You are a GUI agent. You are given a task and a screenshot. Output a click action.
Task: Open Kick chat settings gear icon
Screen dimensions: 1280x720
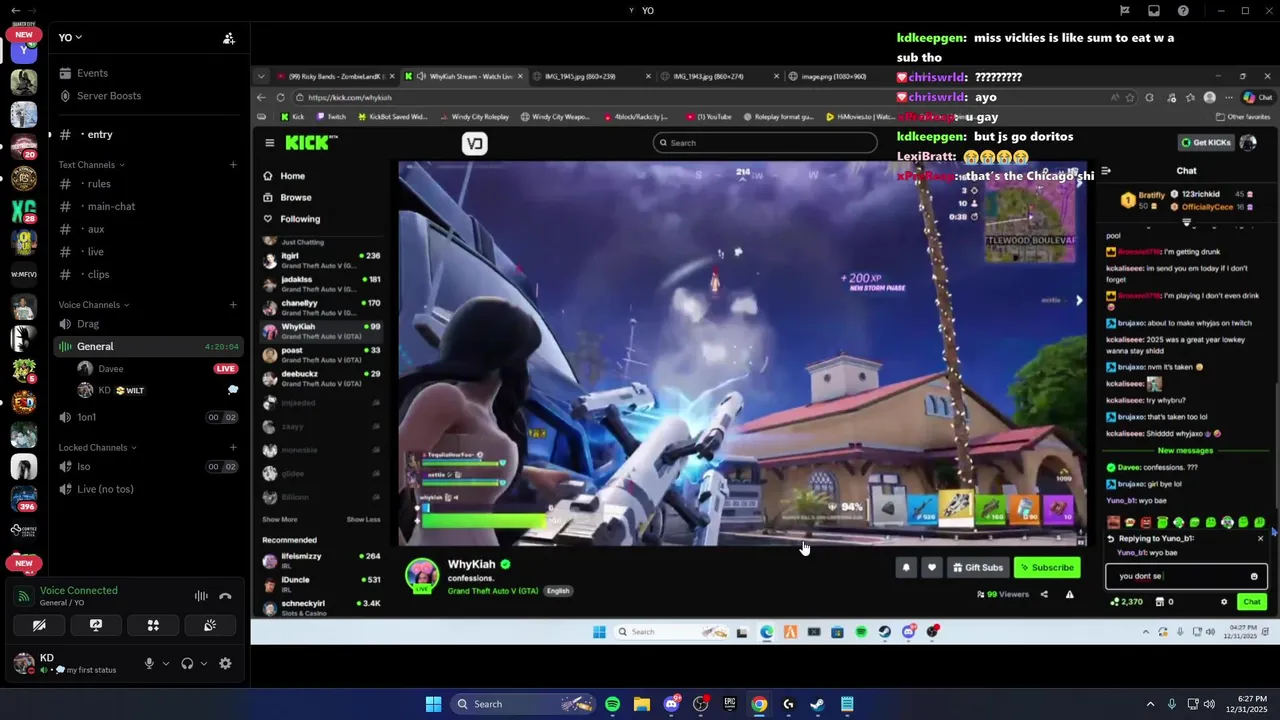point(1224,602)
